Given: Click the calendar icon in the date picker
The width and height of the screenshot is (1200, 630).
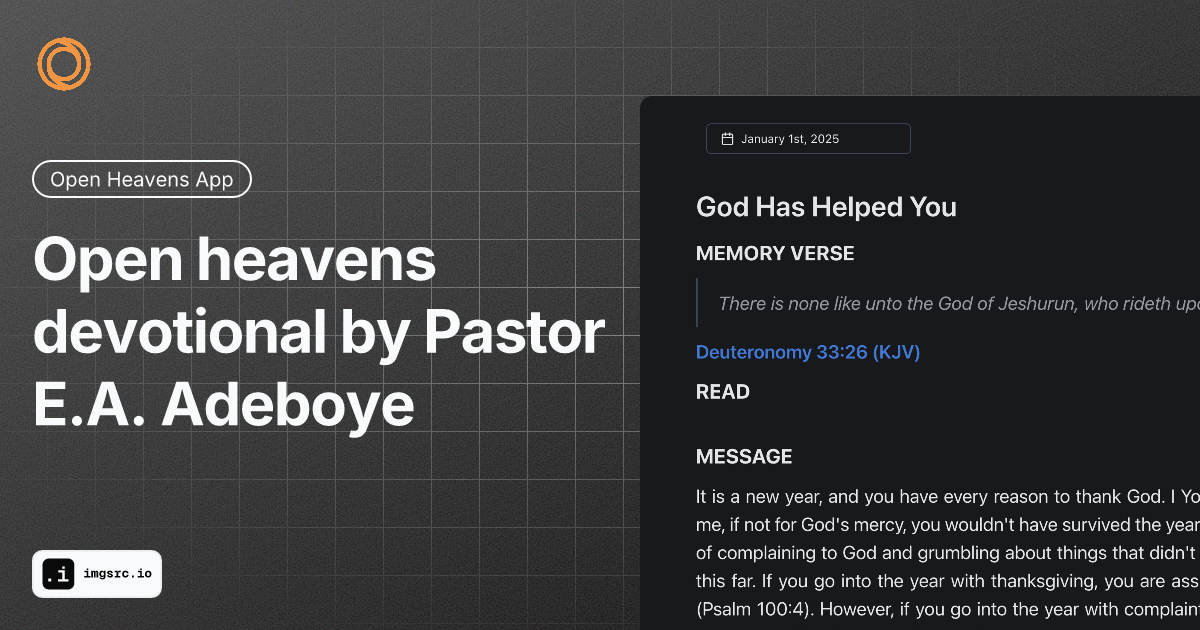Looking at the screenshot, I should point(727,139).
